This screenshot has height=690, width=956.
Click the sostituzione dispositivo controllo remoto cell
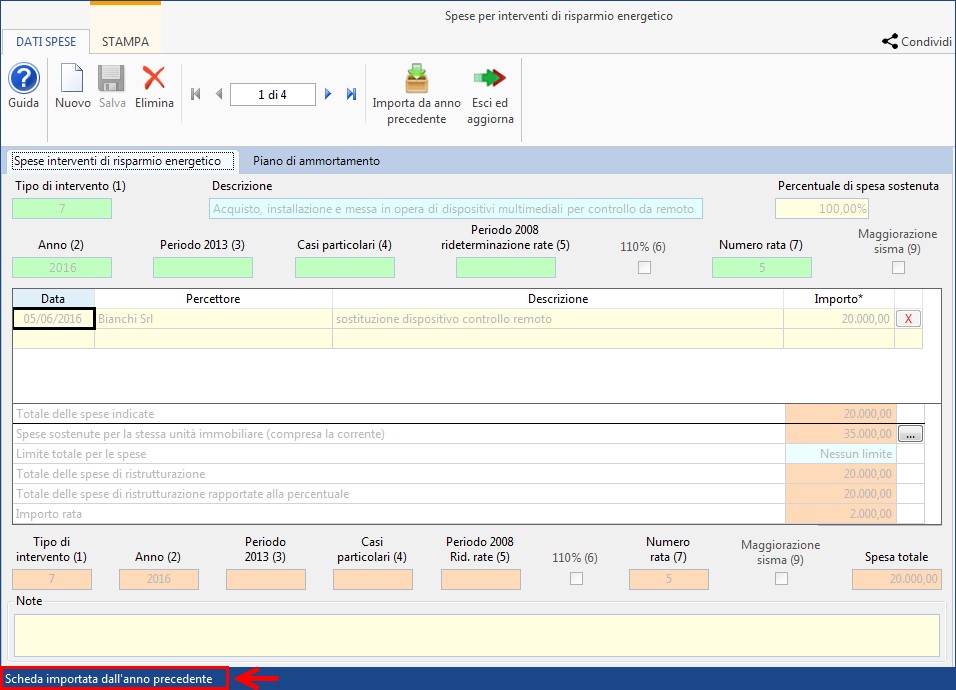(558, 319)
